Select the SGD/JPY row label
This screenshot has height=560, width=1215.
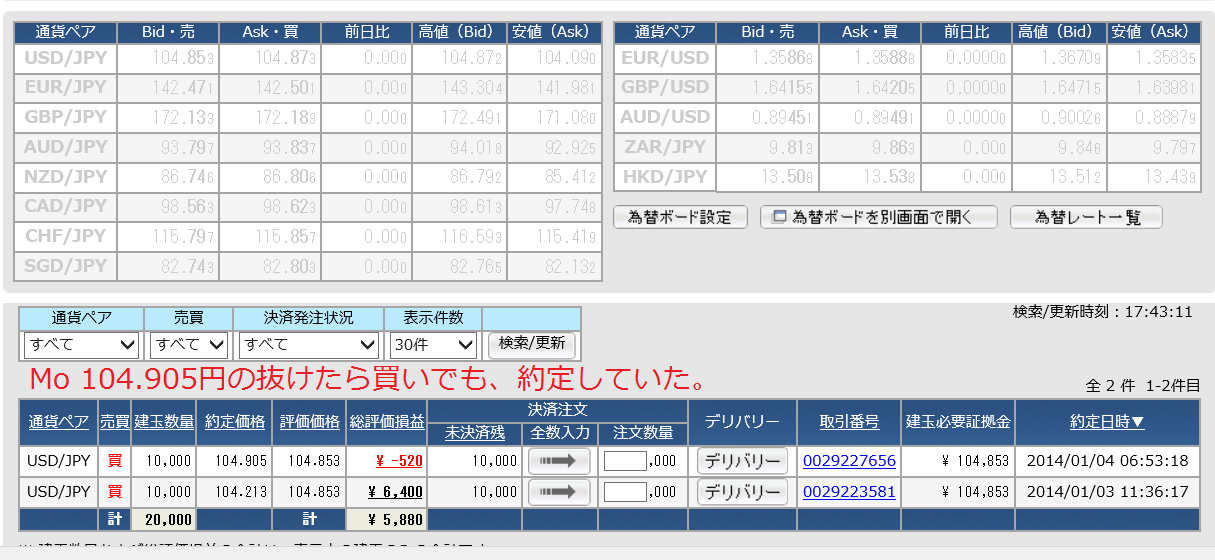tap(65, 267)
